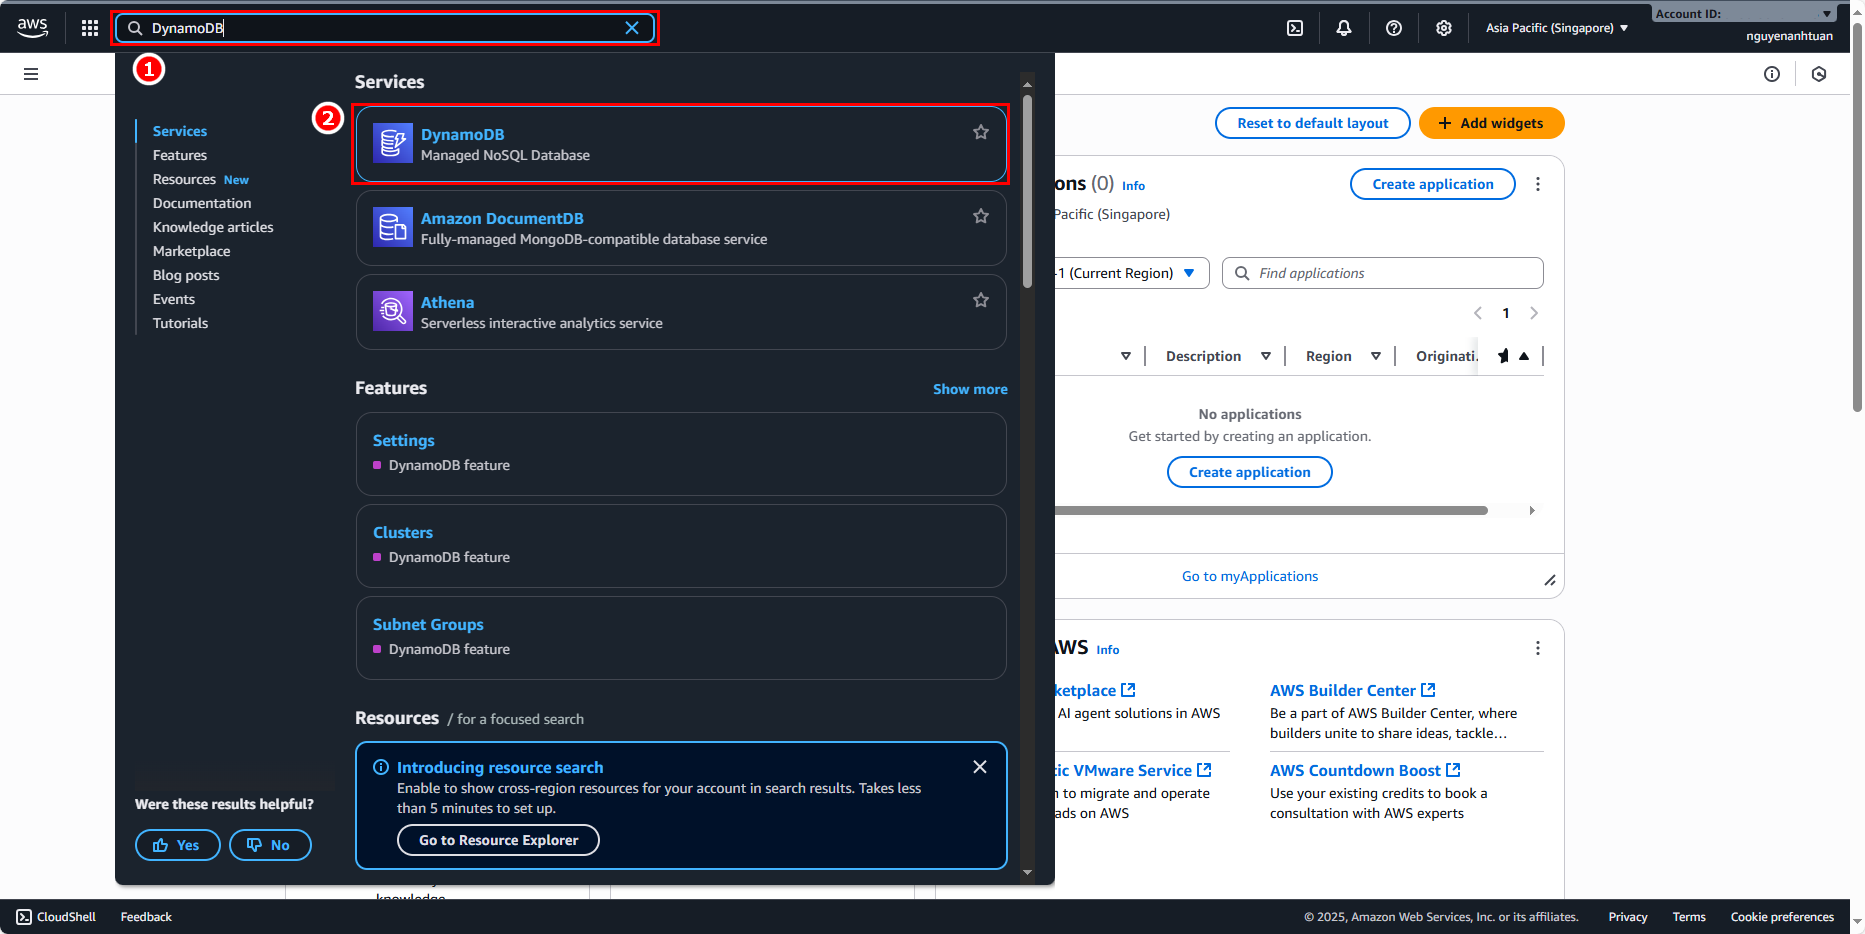1865x934 pixels.
Task: Open the help question mark icon
Action: pos(1394,28)
